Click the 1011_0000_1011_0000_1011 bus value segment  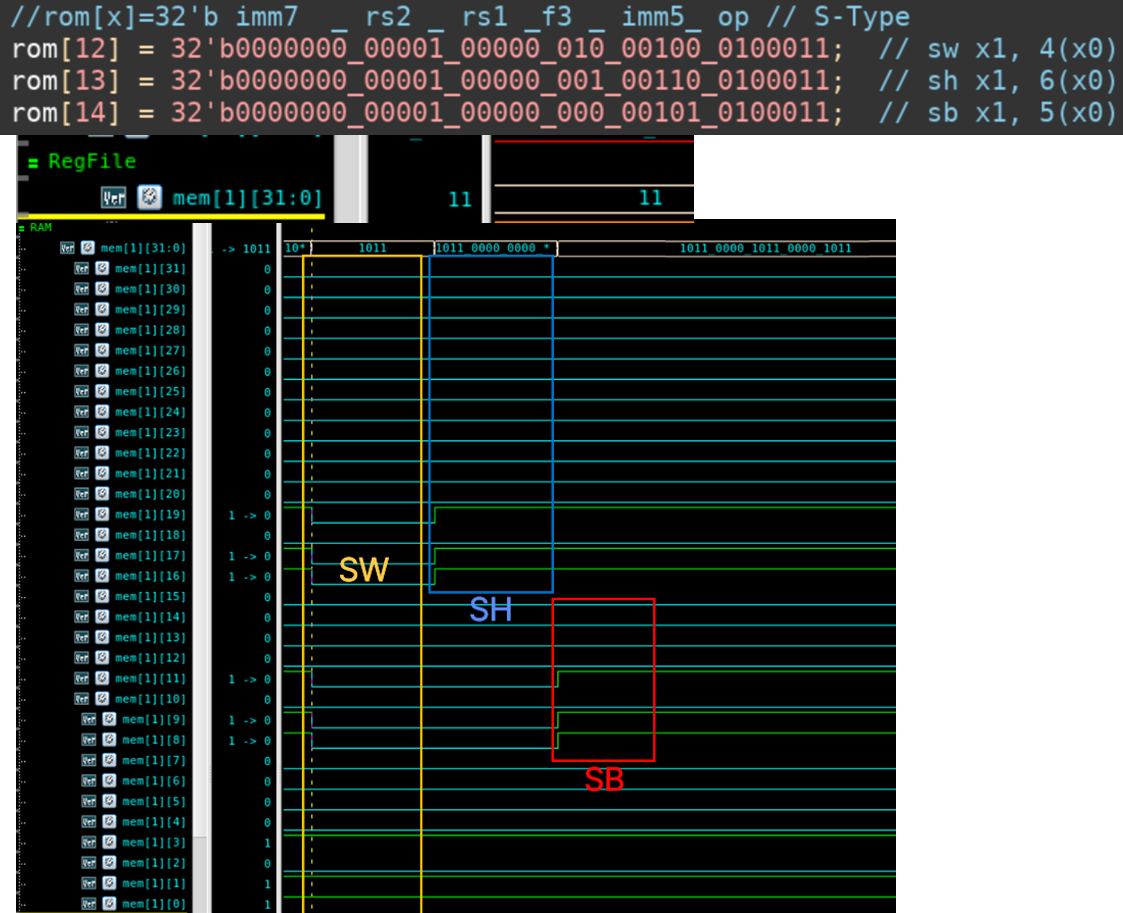[x=765, y=247]
